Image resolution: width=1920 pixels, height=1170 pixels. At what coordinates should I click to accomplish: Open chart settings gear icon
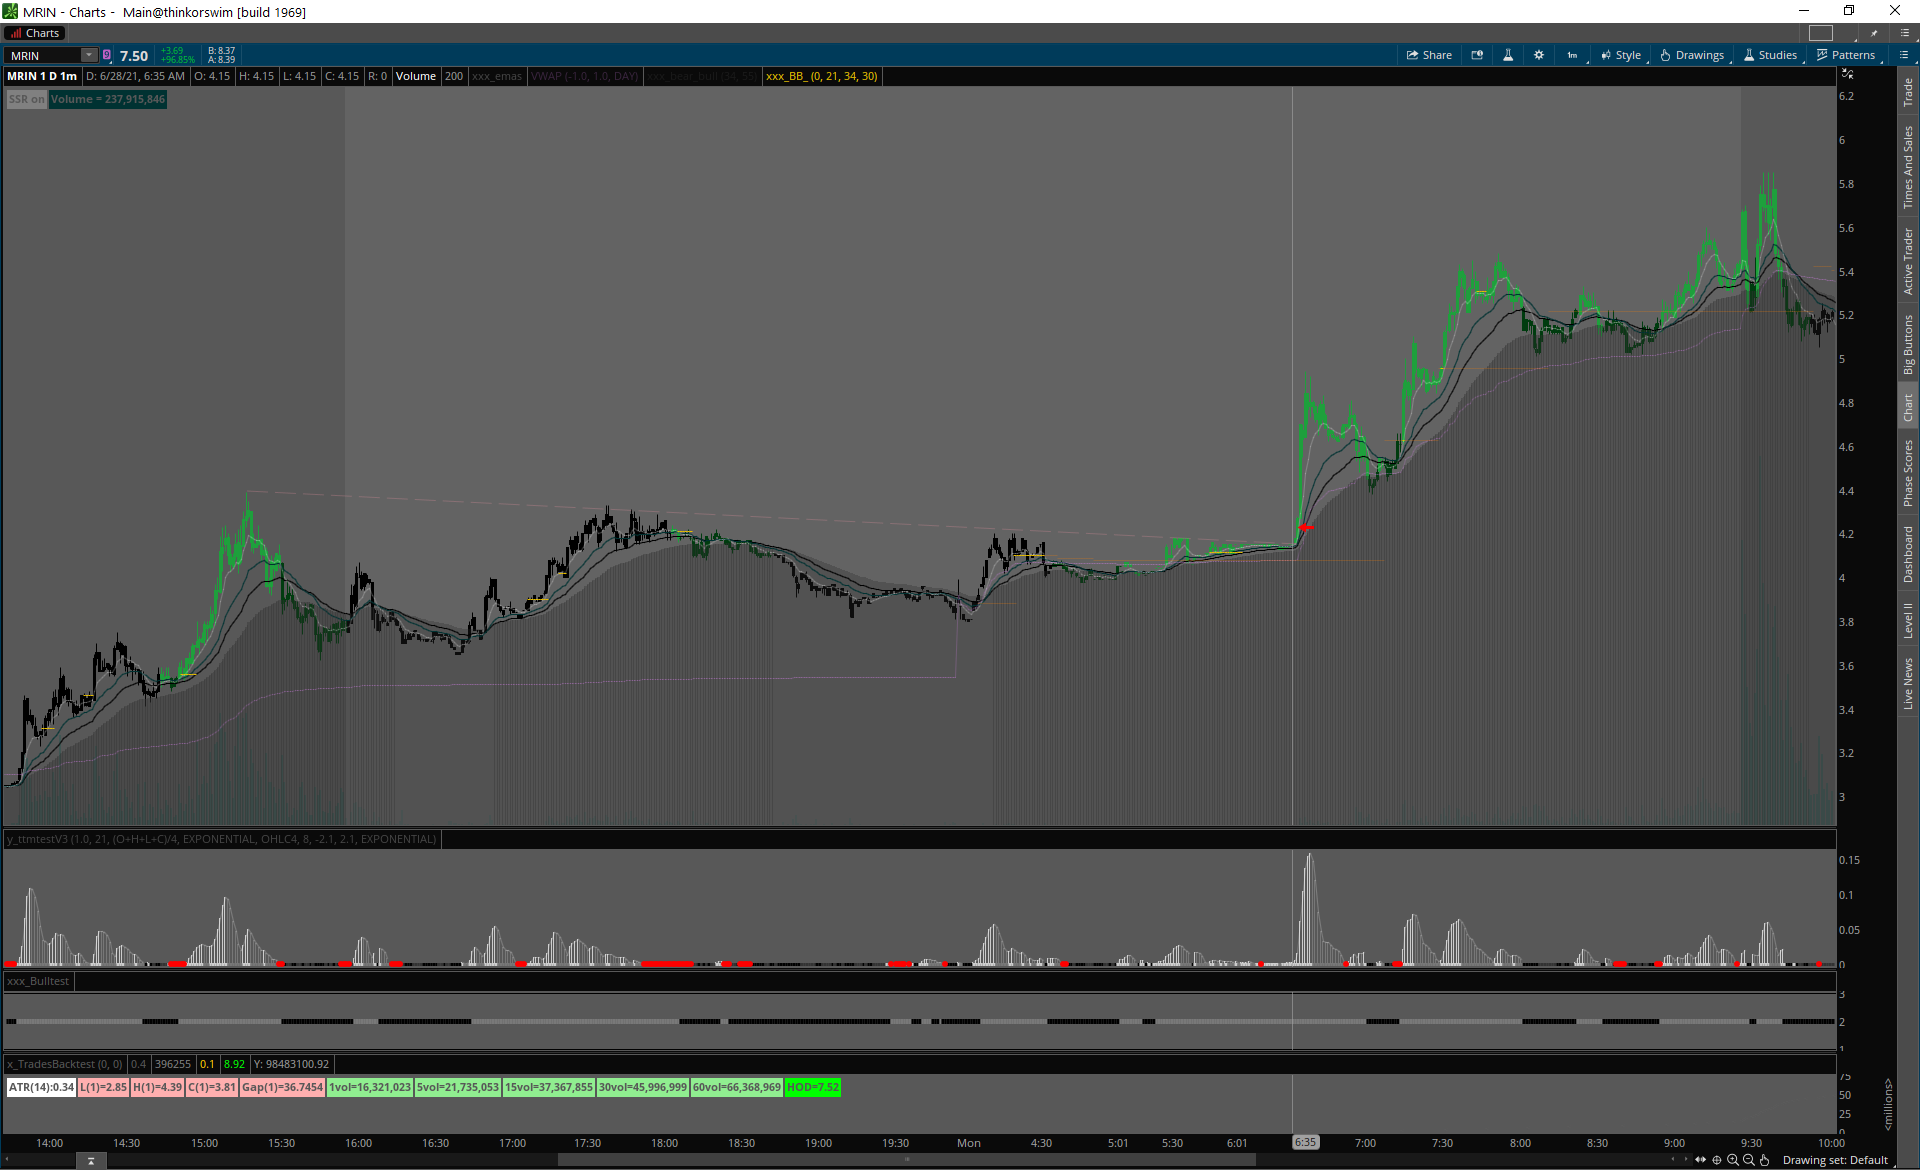[x=1539, y=55]
